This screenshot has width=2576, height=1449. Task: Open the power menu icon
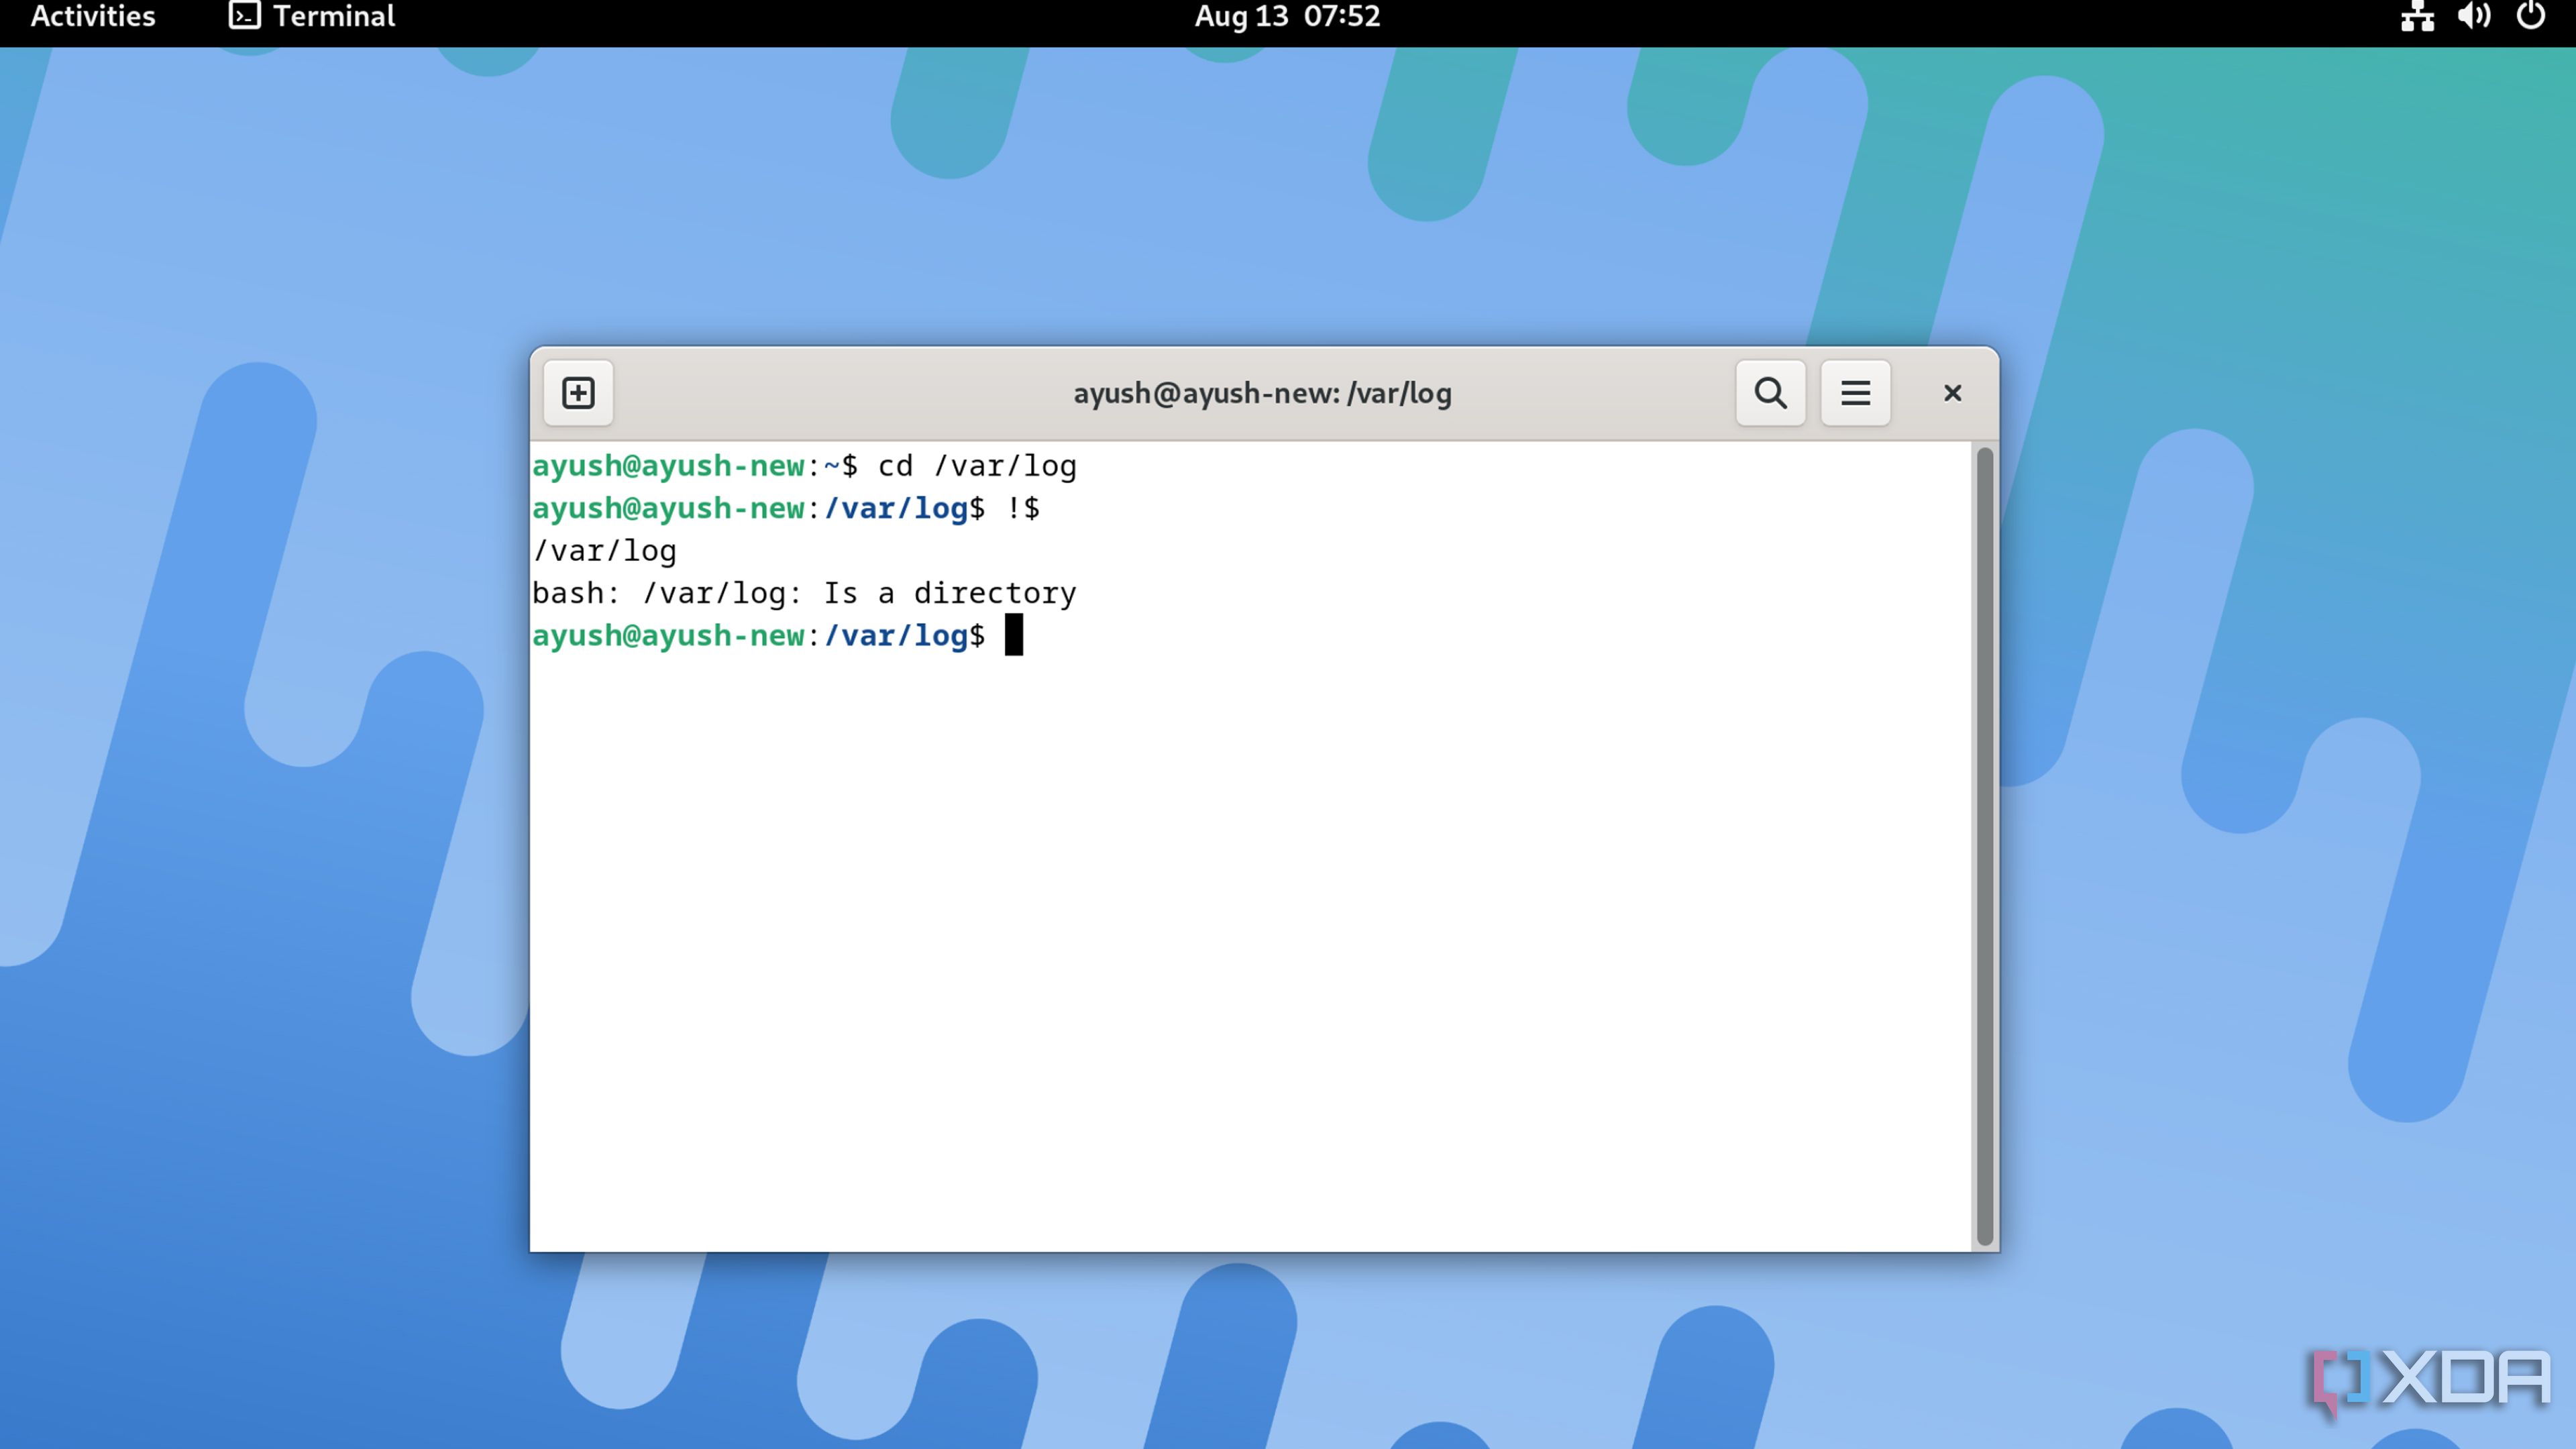[x=2531, y=17]
